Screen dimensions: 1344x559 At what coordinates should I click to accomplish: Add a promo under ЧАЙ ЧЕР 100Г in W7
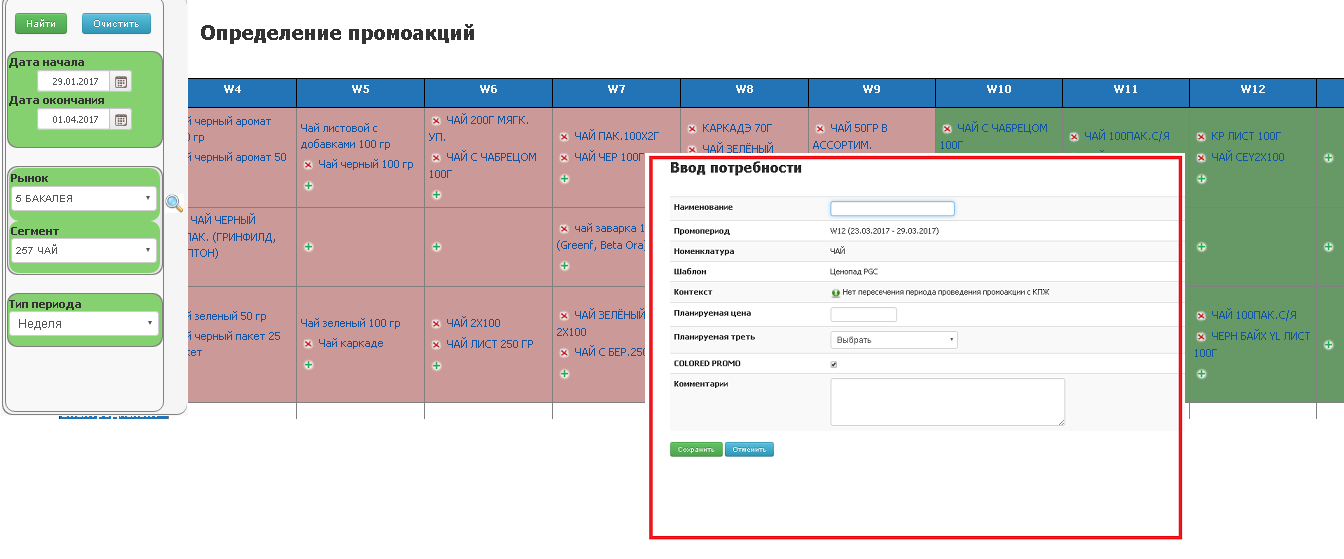564,179
